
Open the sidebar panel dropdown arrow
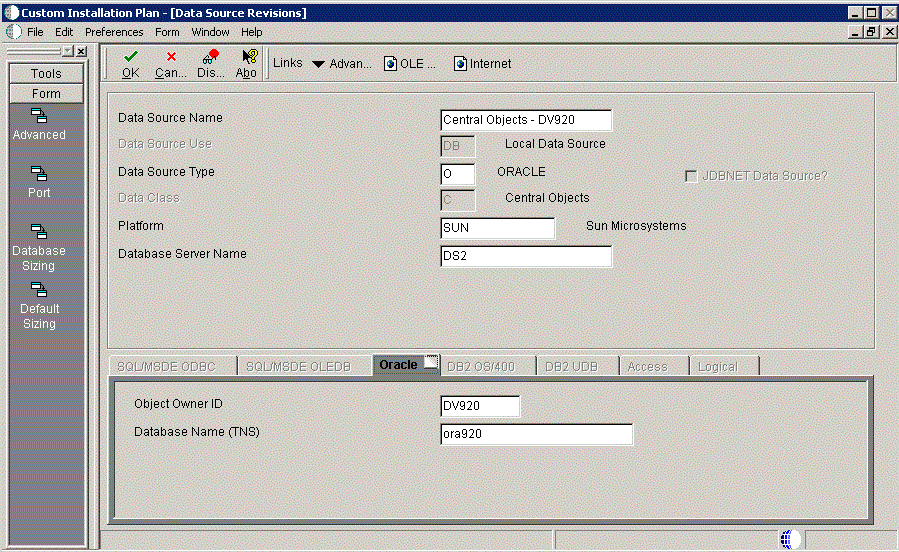[x=68, y=51]
